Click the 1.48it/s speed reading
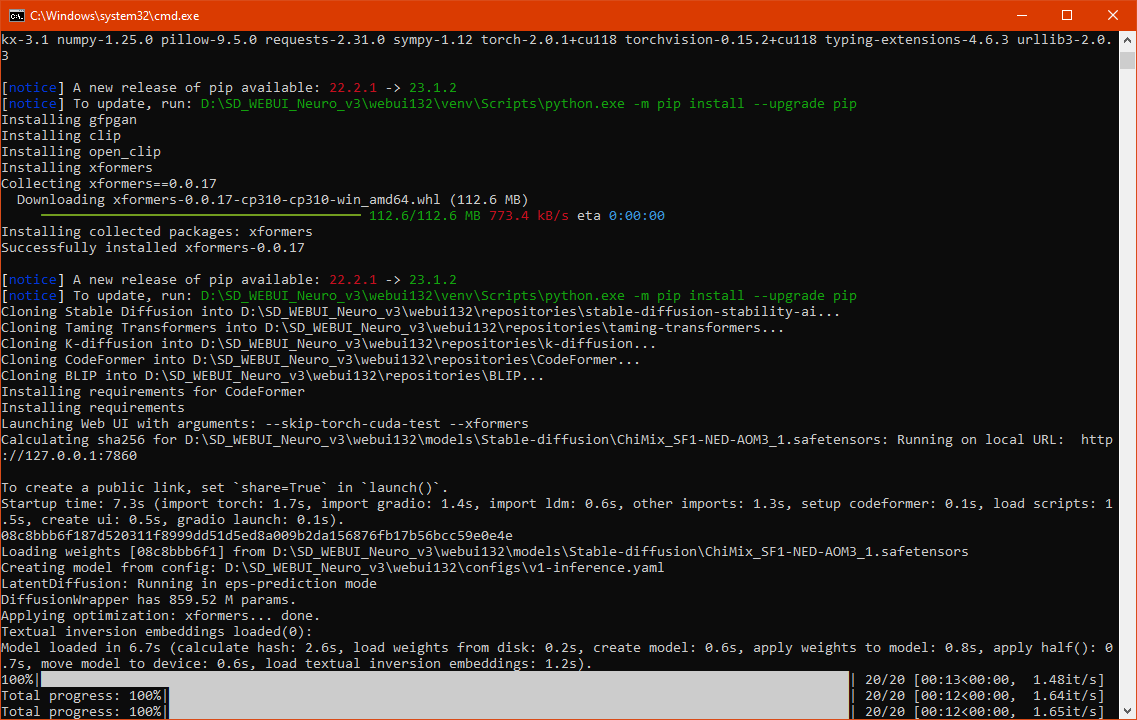This screenshot has height=720, width=1137. coord(1065,679)
